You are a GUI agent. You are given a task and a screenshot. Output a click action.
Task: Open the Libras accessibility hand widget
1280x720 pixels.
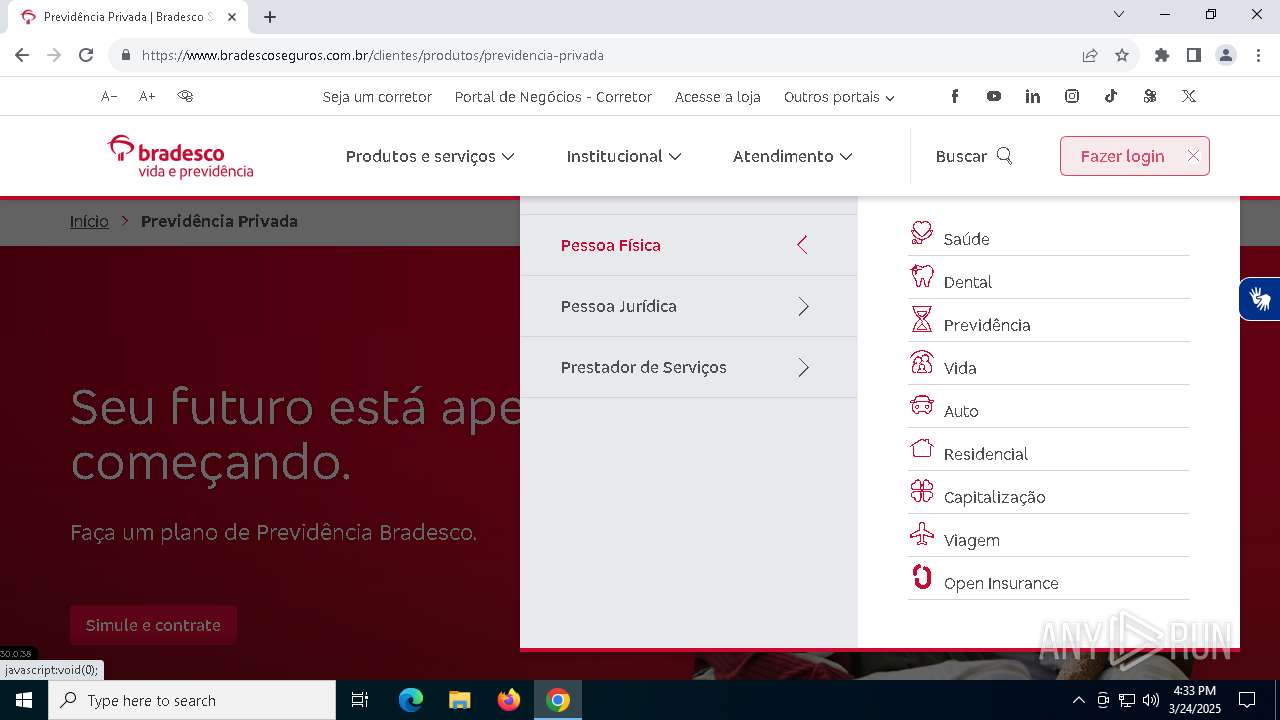[x=1260, y=298]
